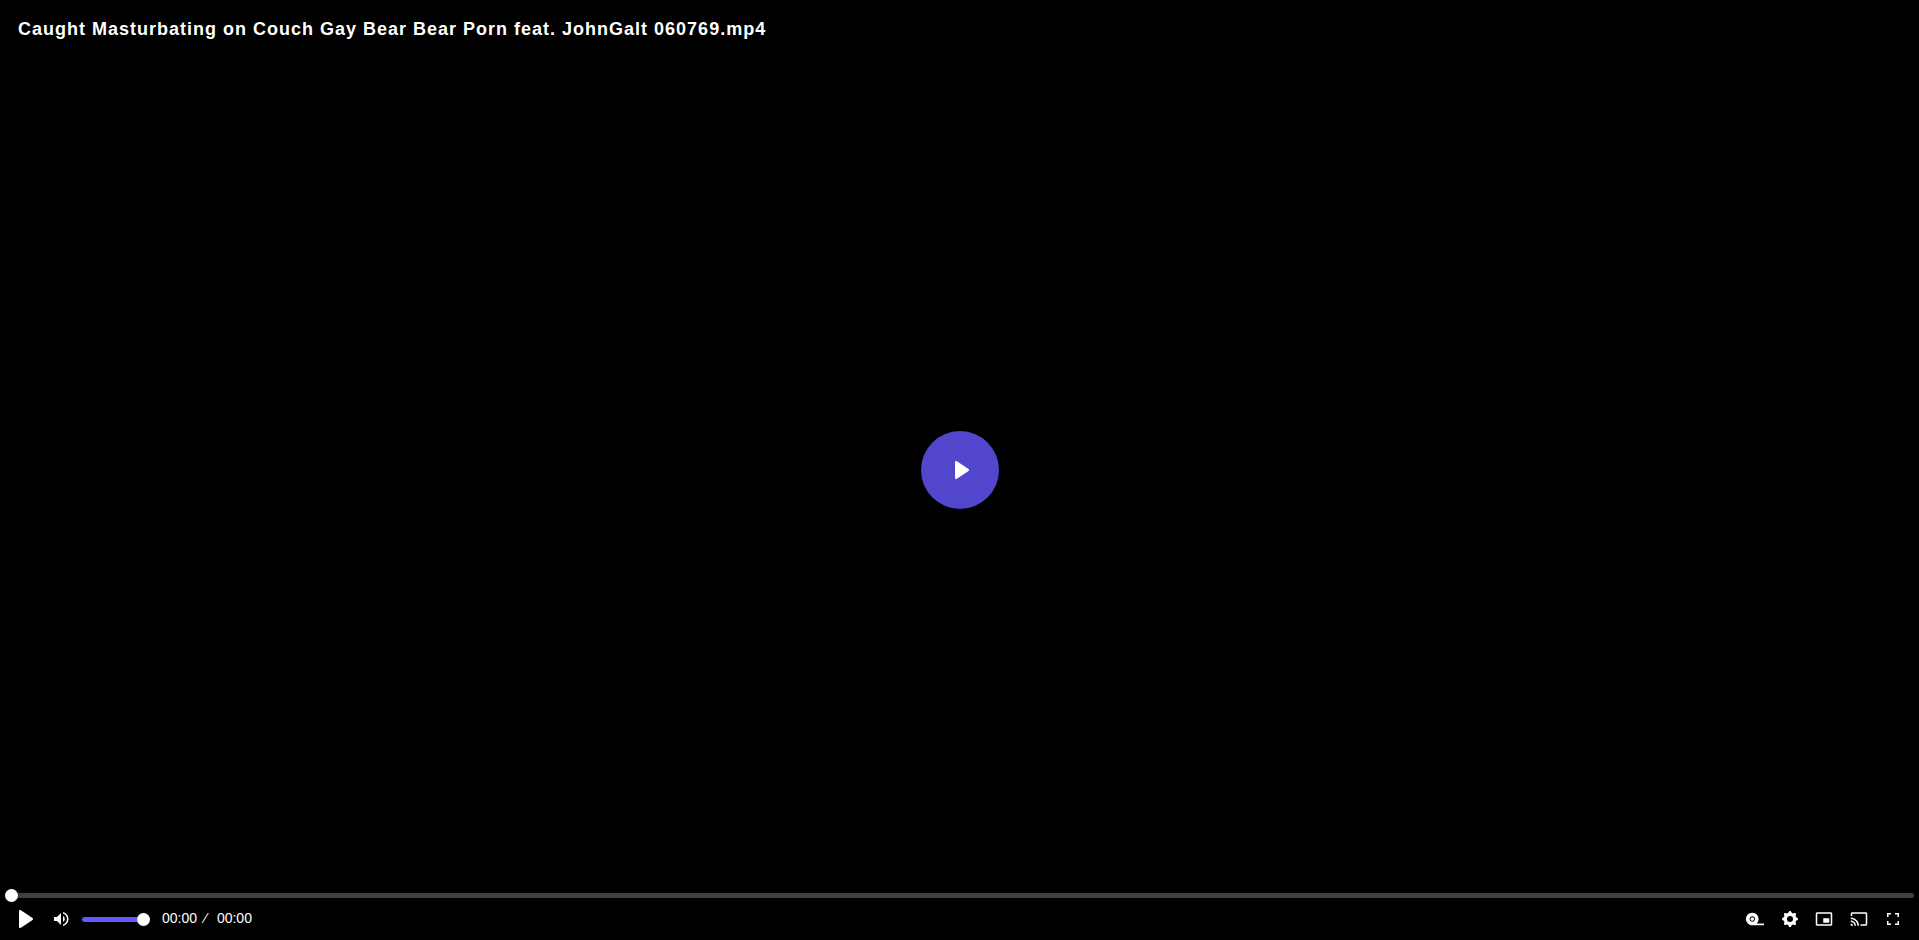Adjust the volume slider
This screenshot has height=940, width=1919.
coord(116,919)
